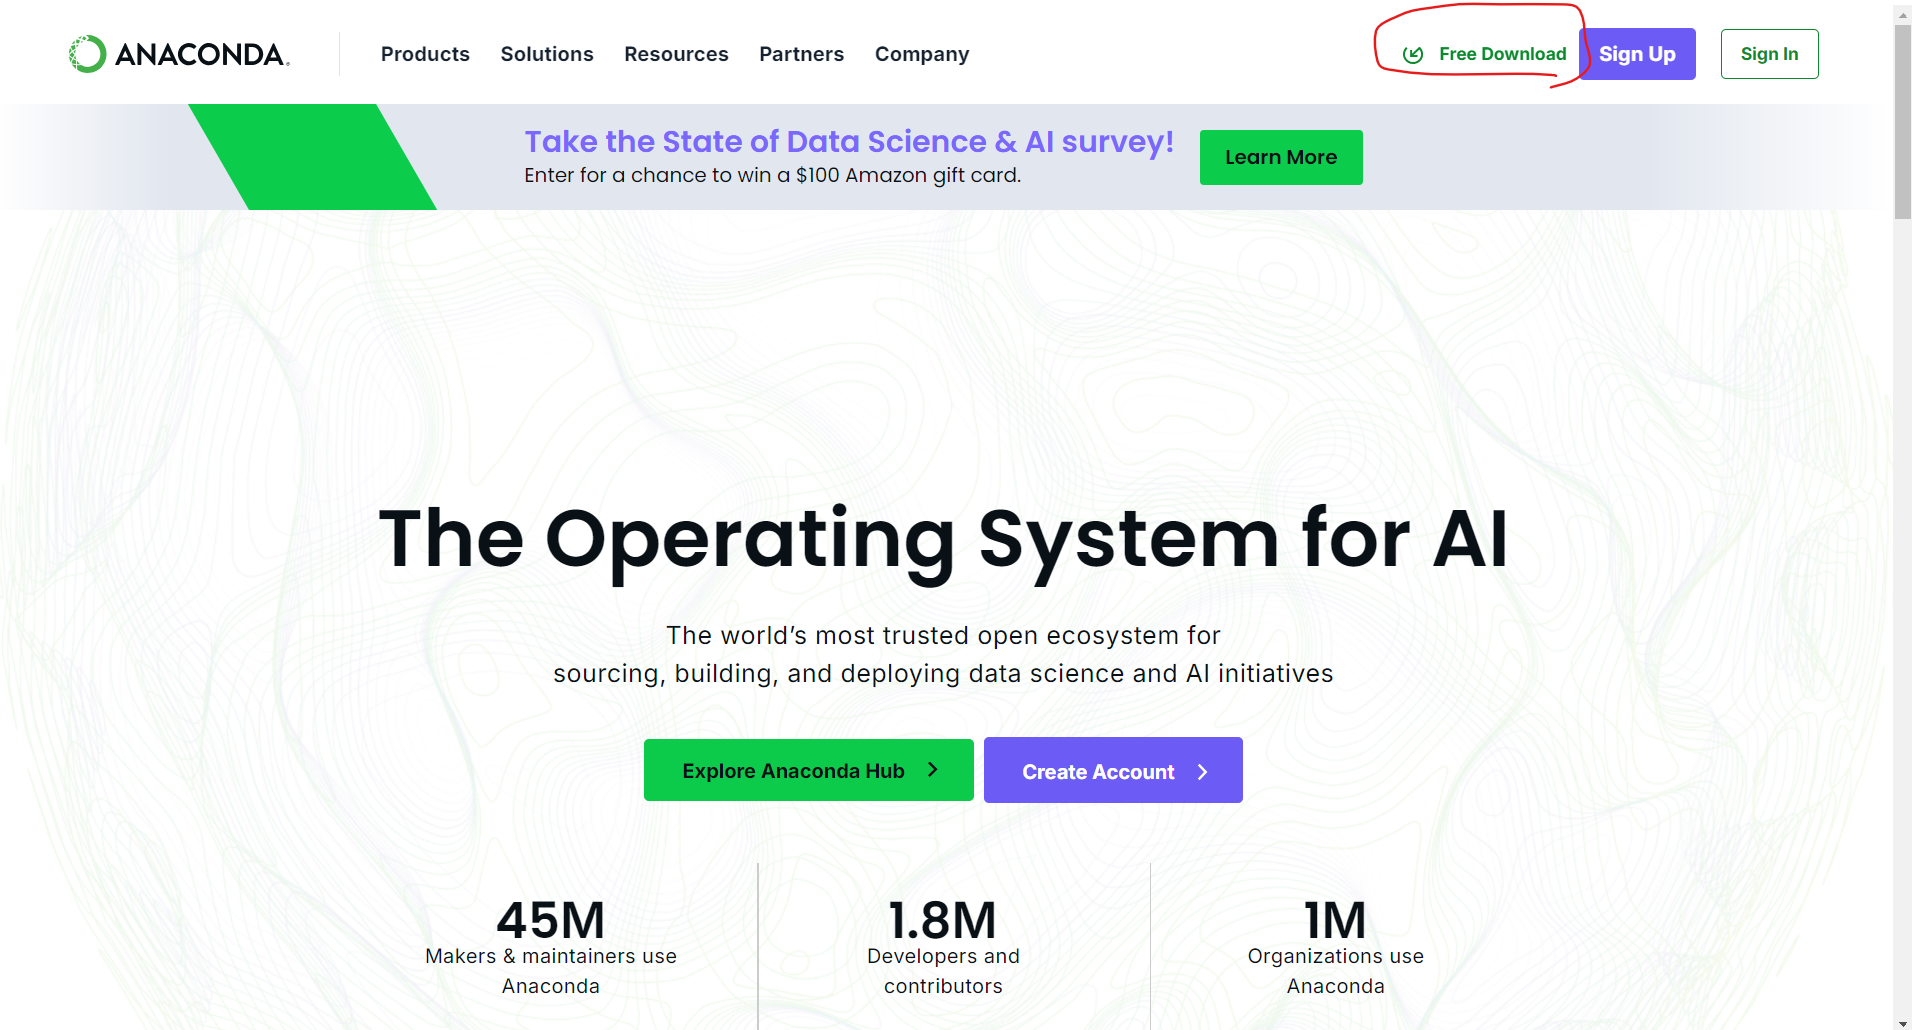
Task: Click the Explore Anaconda Hub button
Action: 809,770
